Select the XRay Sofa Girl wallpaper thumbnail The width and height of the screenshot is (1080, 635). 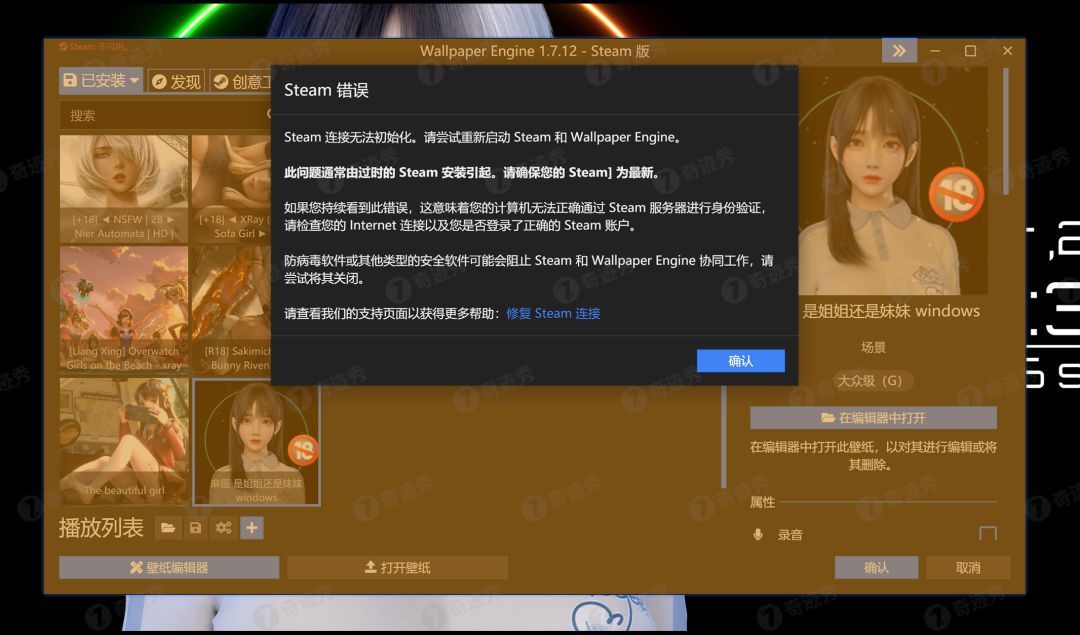(x=231, y=188)
